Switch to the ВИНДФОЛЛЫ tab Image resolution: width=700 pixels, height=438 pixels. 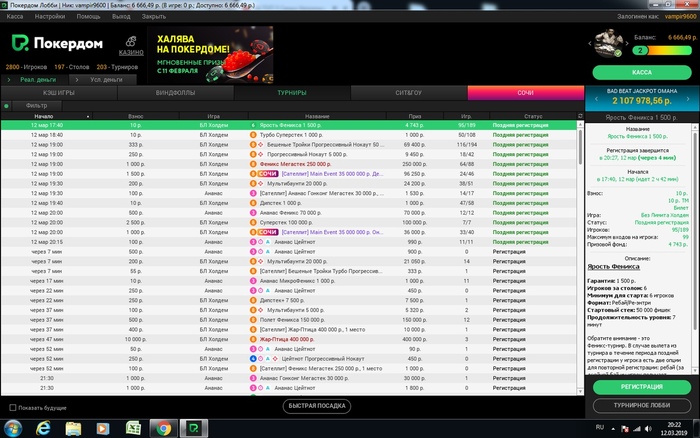coord(175,93)
